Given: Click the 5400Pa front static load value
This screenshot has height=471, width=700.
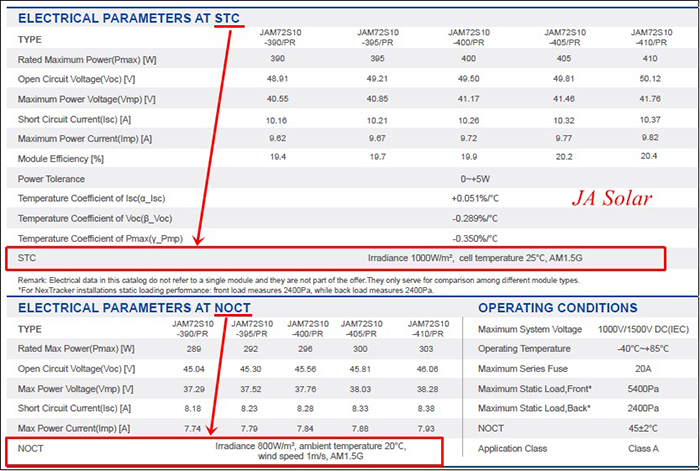Looking at the screenshot, I should pyautogui.click(x=643, y=388).
